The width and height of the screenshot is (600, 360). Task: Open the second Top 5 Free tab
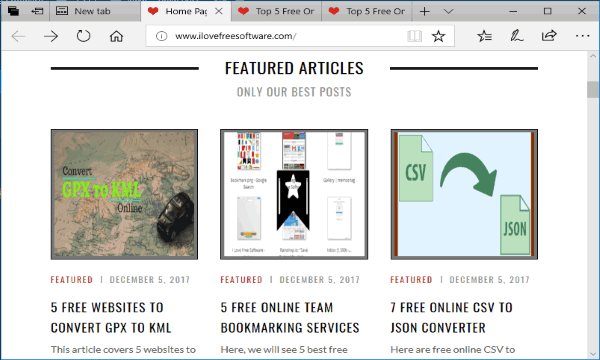coord(367,11)
